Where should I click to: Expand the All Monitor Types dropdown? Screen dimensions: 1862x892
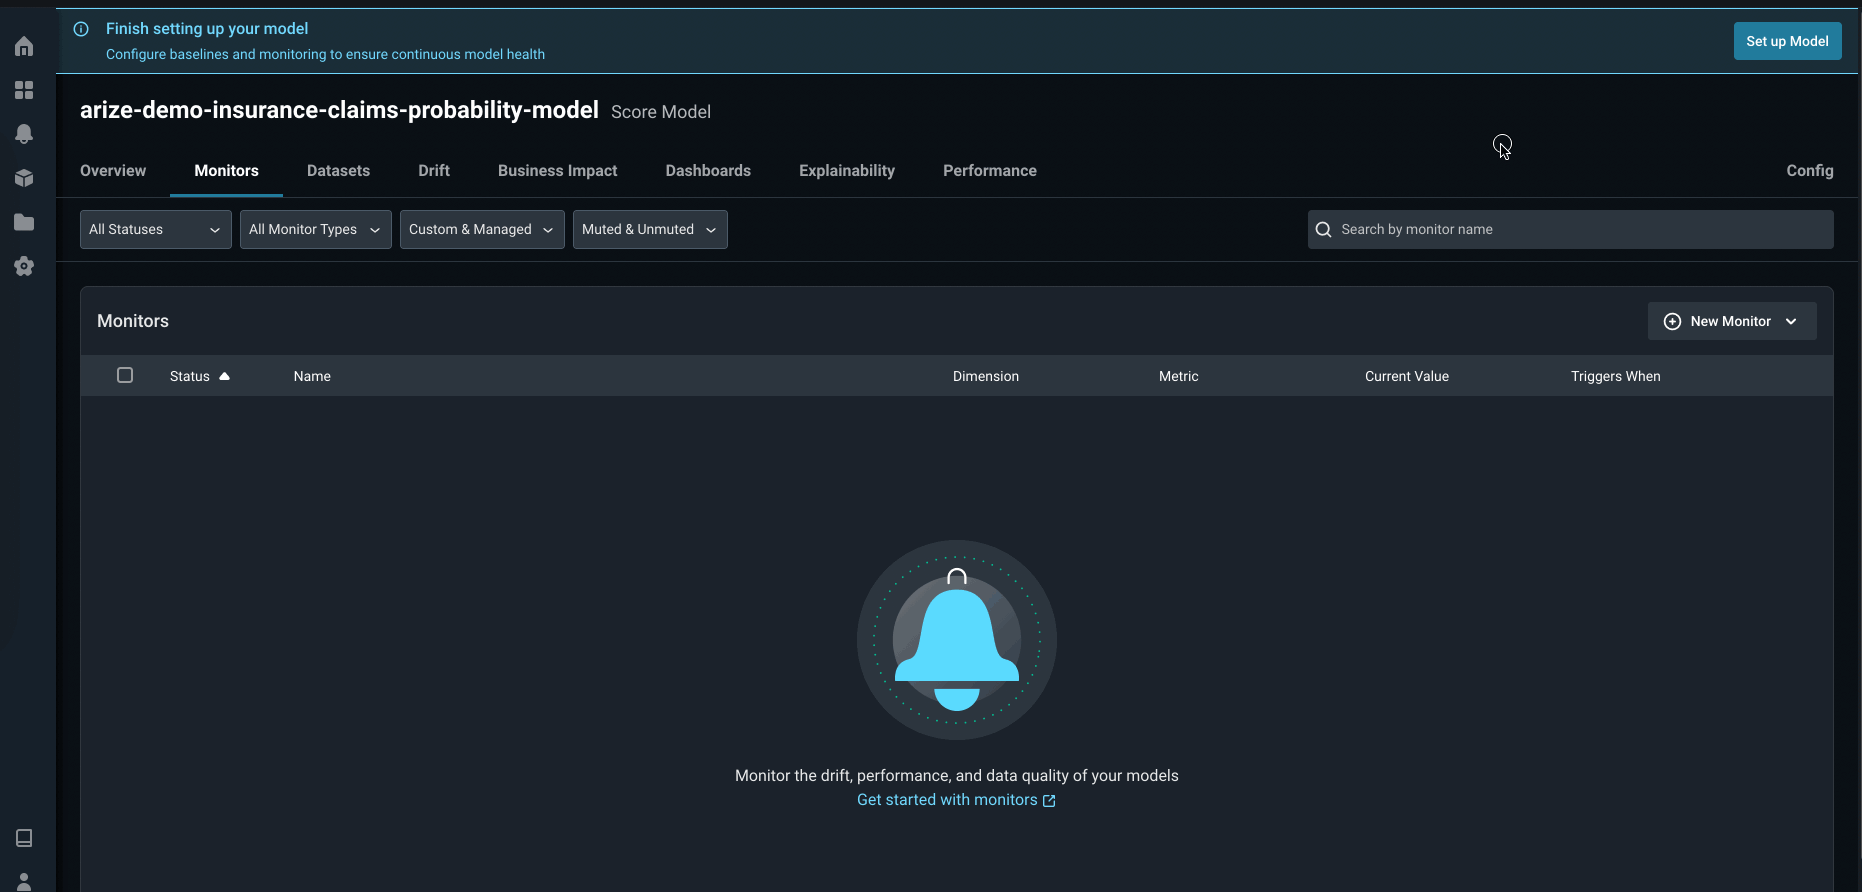(316, 229)
